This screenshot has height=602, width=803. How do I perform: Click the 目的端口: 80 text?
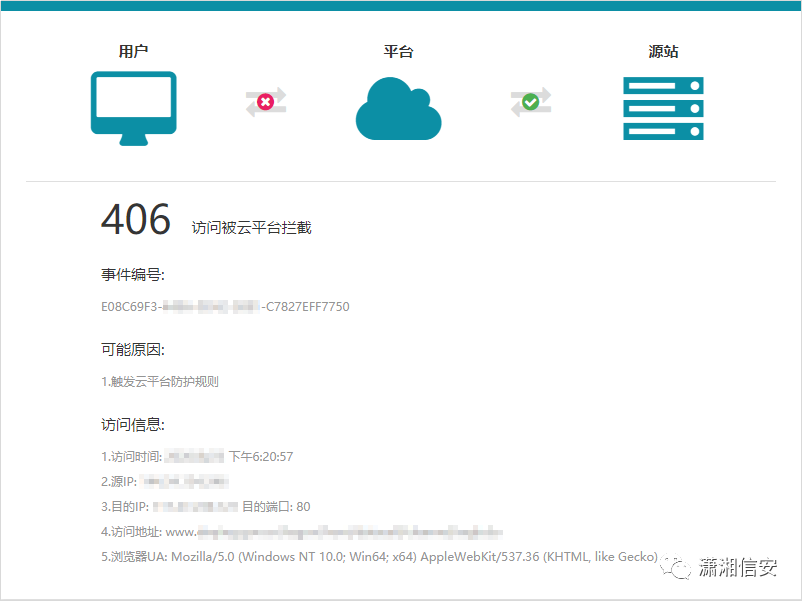(276, 506)
